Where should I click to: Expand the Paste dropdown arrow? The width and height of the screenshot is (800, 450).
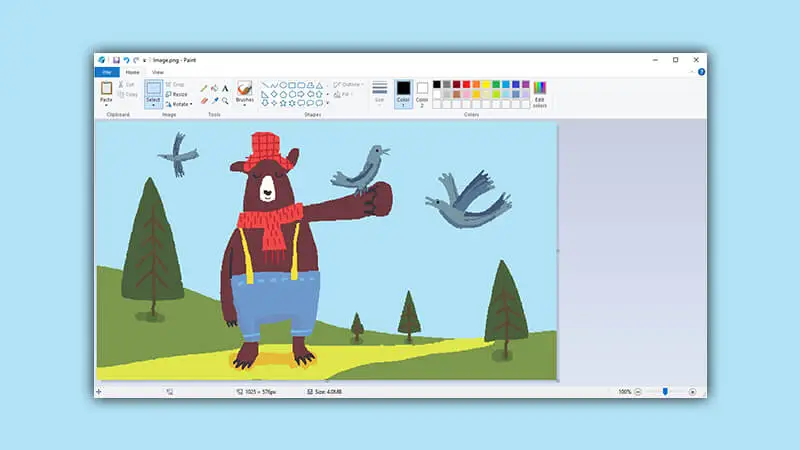click(x=106, y=105)
